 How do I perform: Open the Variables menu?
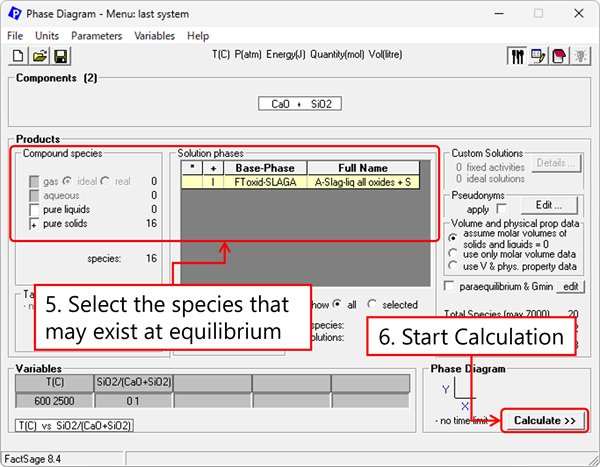(x=155, y=36)
